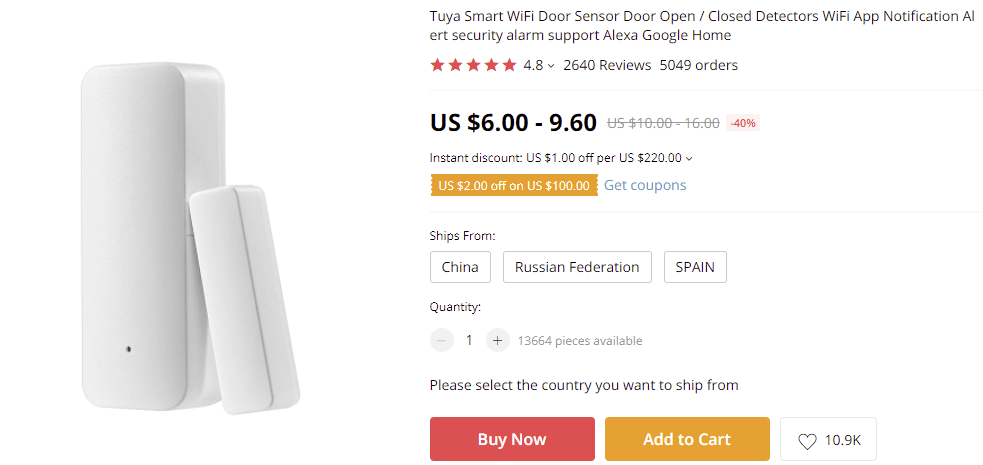Click the heart wishlist icon
Viewport: 983px width, 465px height.
click(x=808, y=441)
